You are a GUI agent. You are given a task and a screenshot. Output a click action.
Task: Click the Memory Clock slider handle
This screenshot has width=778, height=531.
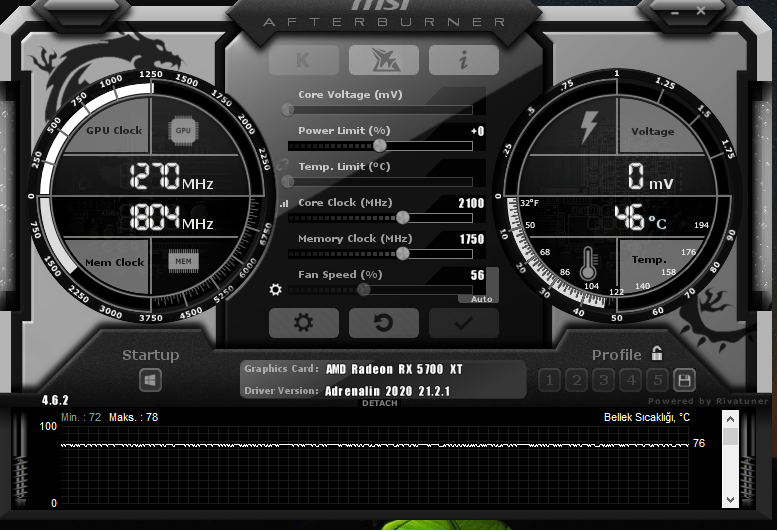403,254
